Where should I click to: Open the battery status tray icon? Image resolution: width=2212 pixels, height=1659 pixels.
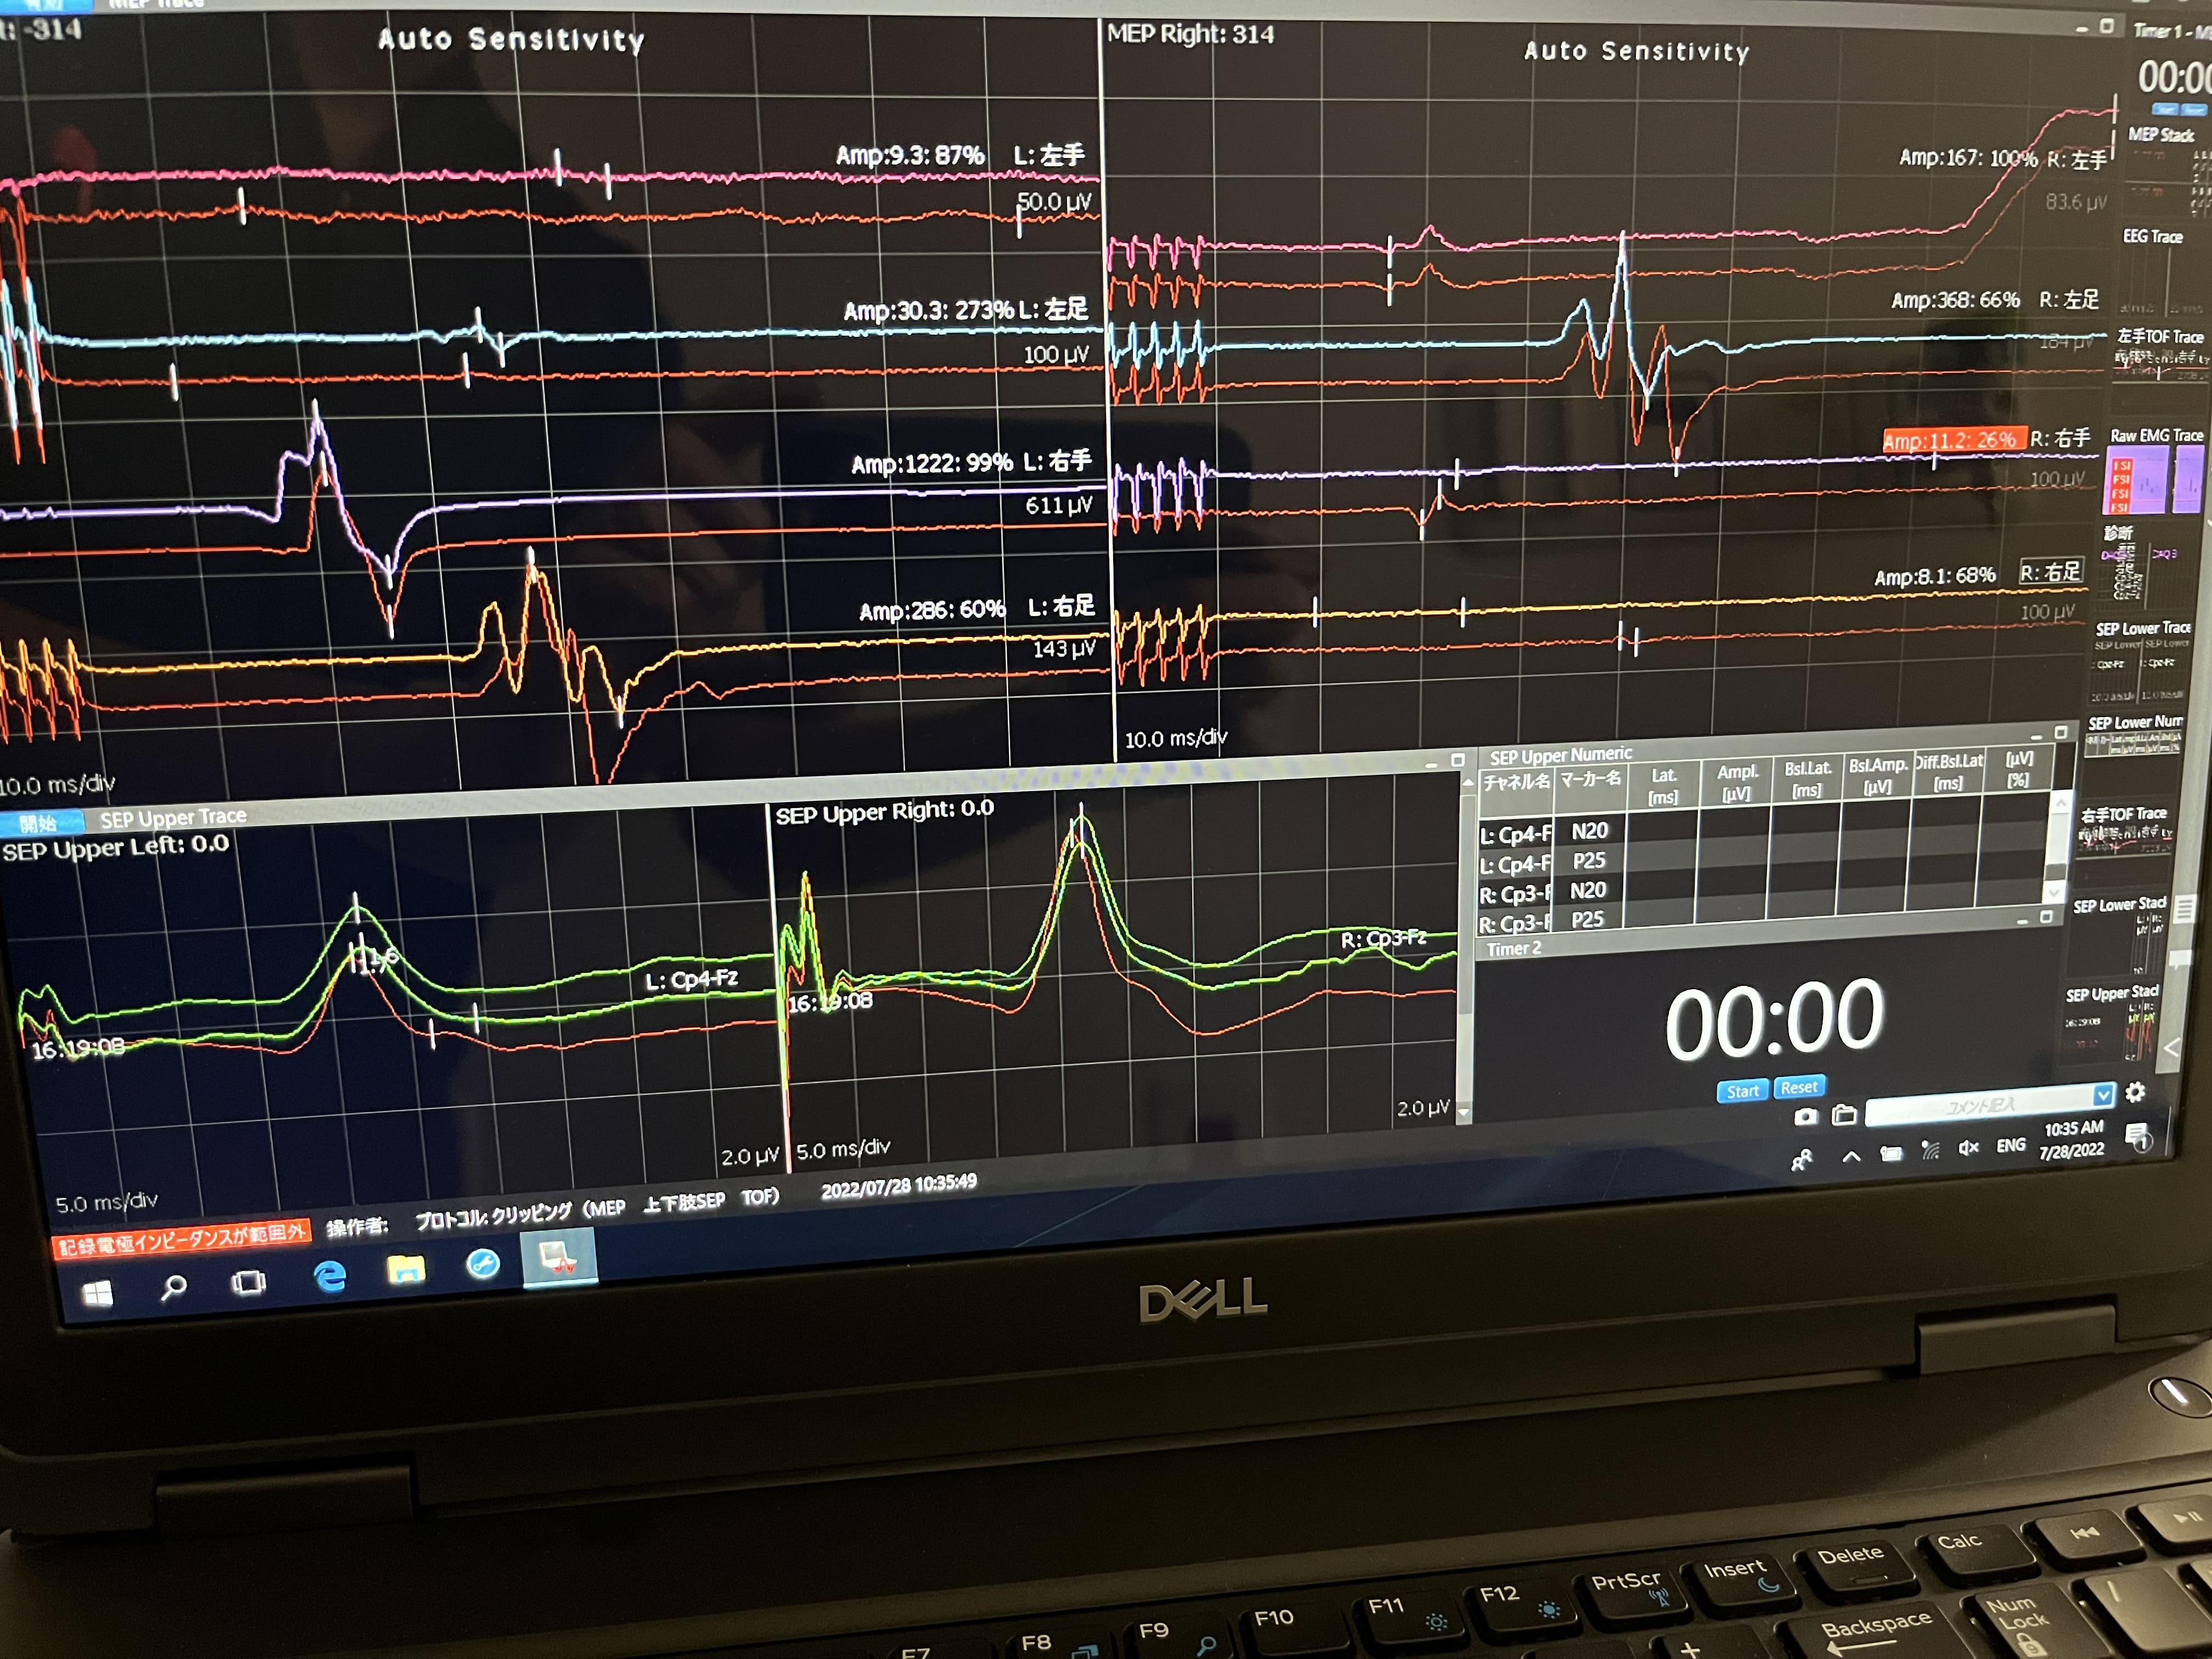coord(1890,1154)
